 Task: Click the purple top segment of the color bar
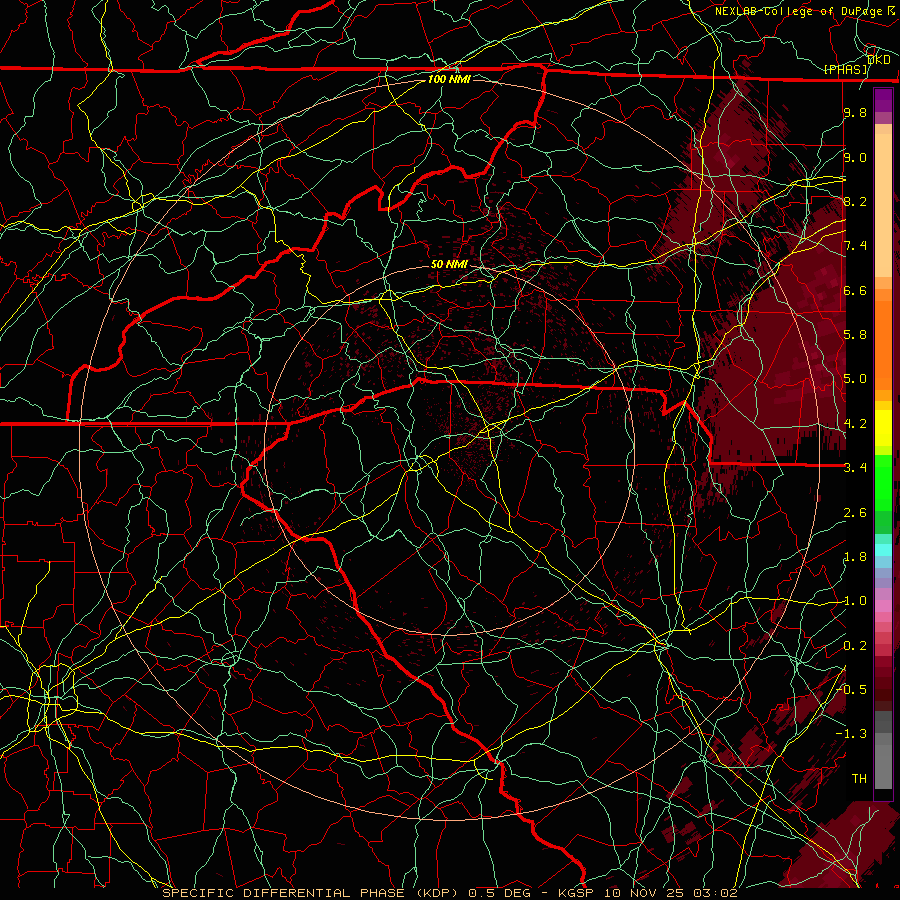click(883, 100)
